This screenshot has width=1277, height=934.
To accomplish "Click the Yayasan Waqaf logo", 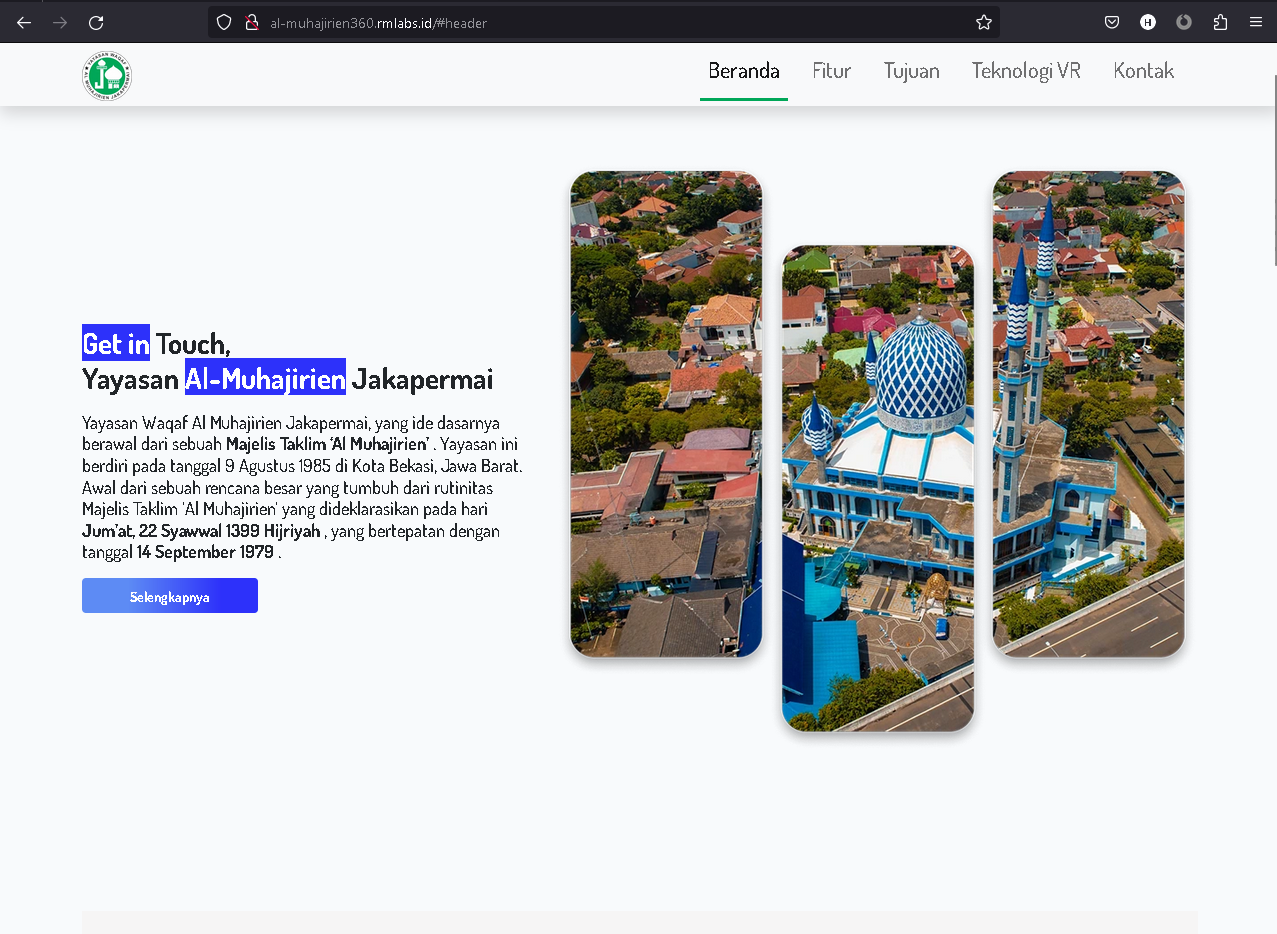I will (107, 76).
